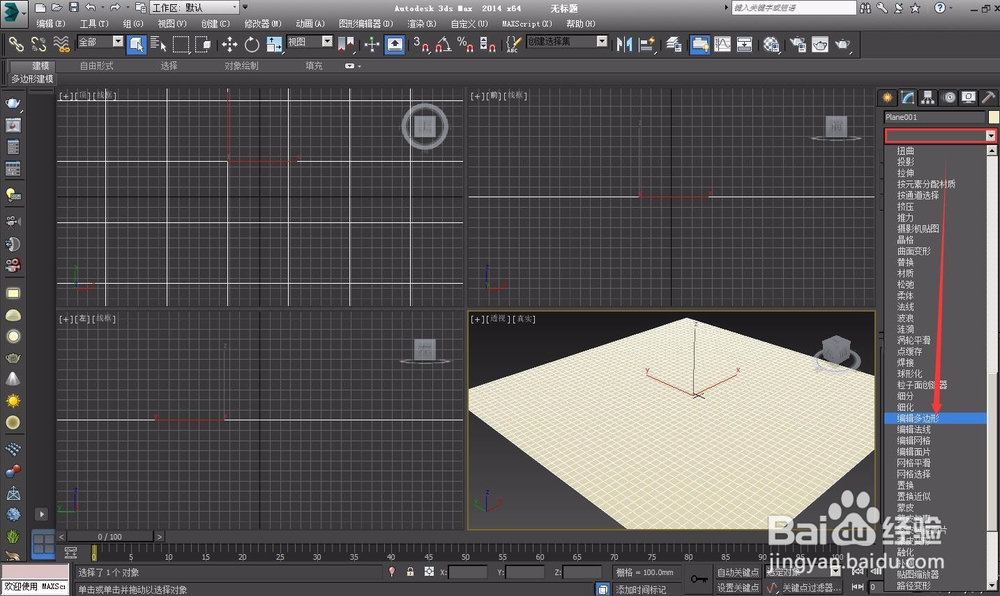Image resolution: width=1000 pixels, height=596 pixels.
Task: Toggle 3D Snaps
Action: pyautogui.click(x=421, y=44)
